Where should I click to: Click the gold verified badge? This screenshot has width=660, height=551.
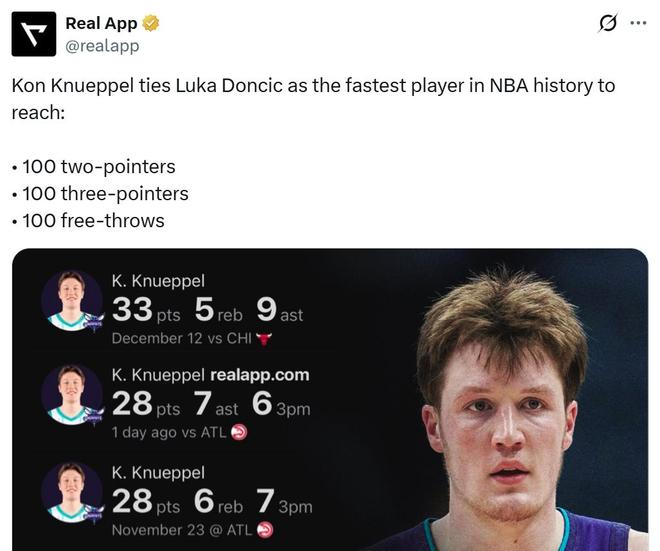point(151,23)
